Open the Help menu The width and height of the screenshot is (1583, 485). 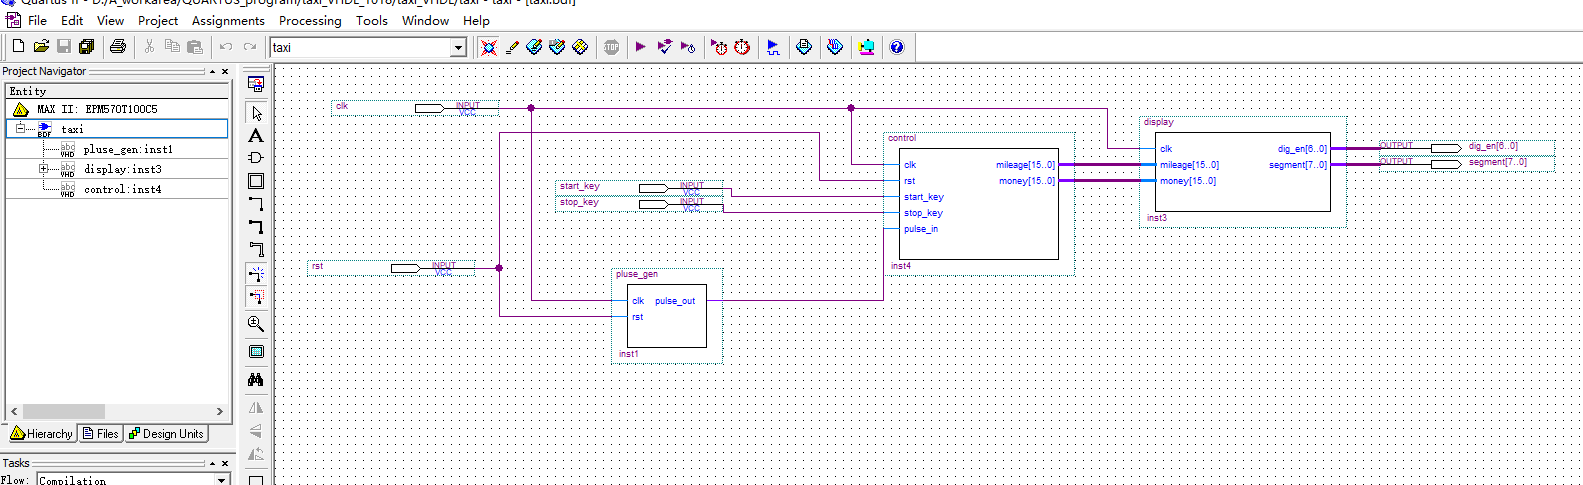(x=476, y=20)
